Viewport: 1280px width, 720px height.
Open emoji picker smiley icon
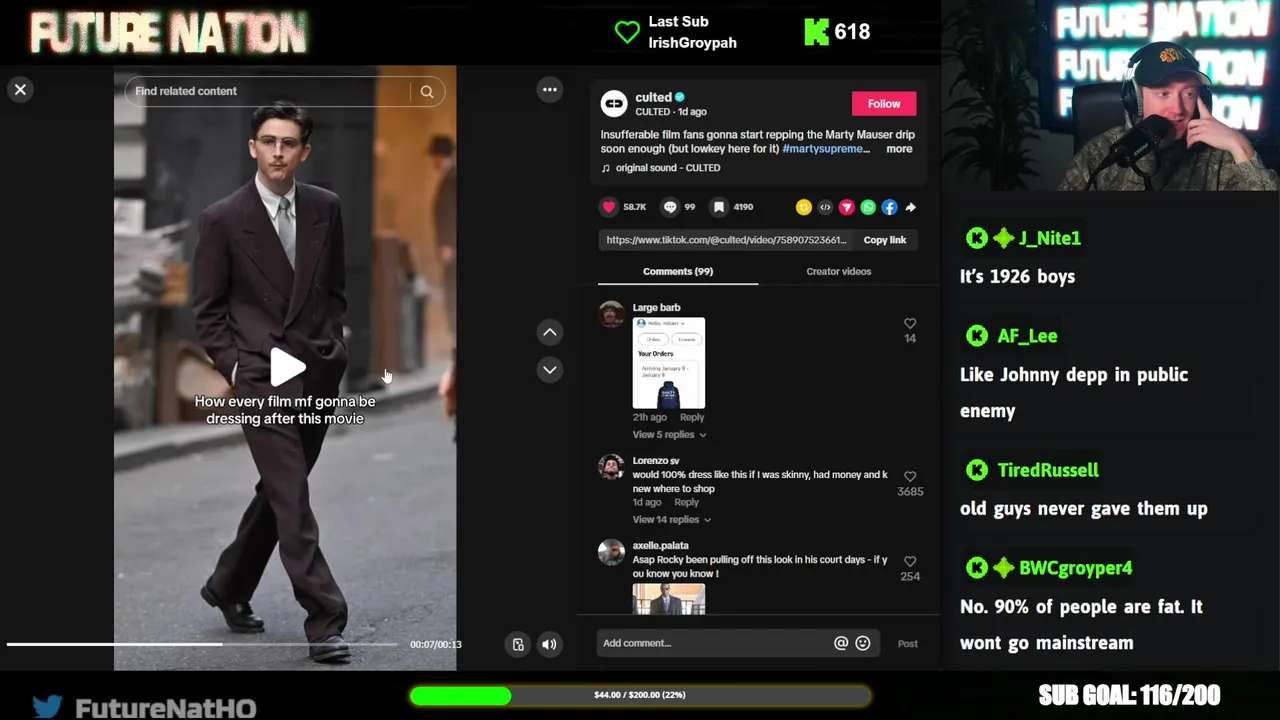(x=863, y=644)
